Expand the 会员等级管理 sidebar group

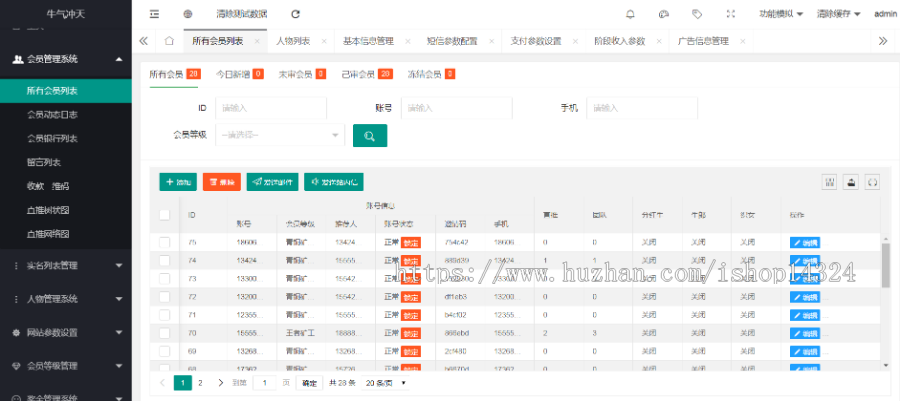pos(65,365)
